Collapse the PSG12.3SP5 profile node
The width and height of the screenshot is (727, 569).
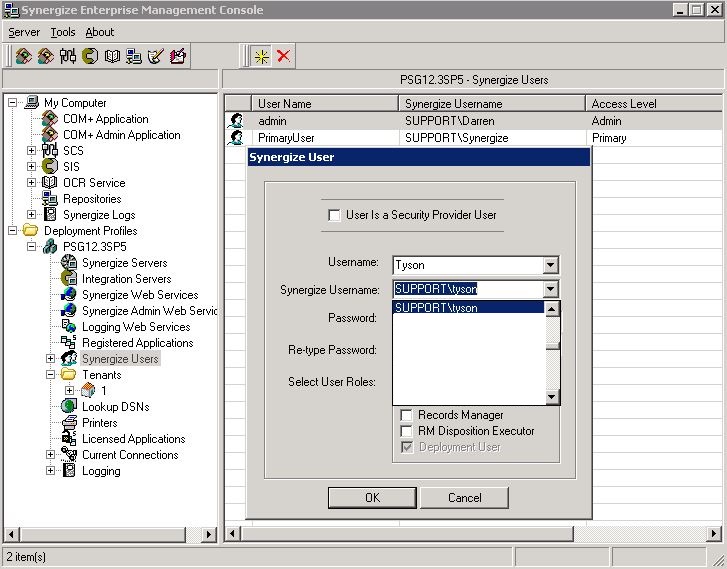tap(32, 247)
